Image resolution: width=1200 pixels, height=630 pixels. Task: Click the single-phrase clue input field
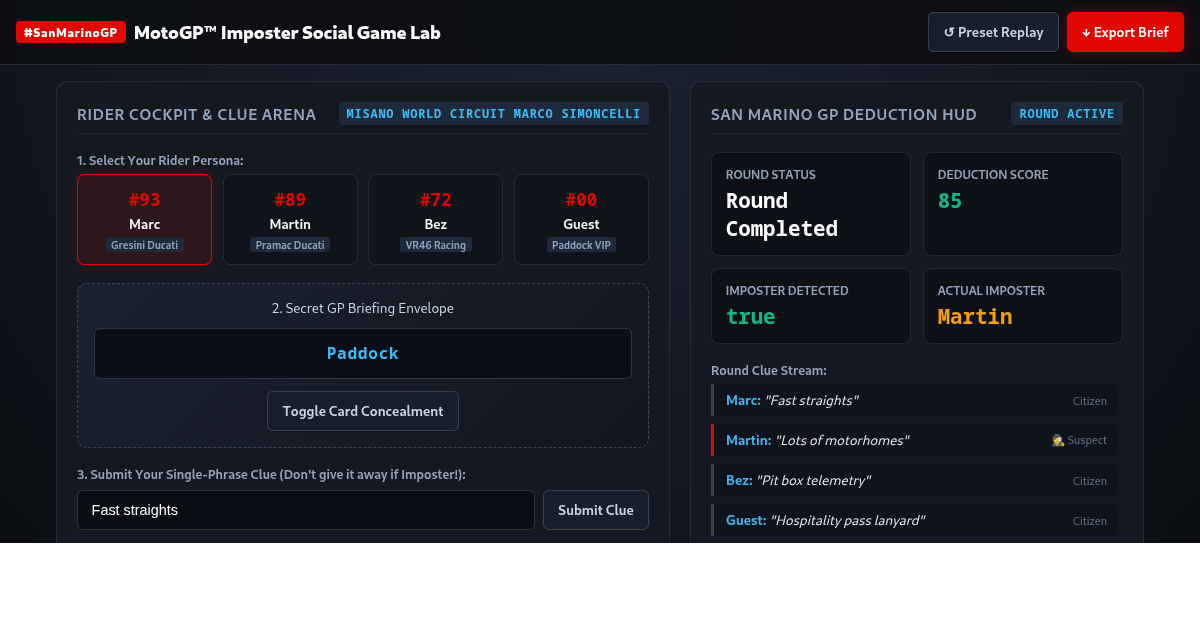(x=306, y=510)
